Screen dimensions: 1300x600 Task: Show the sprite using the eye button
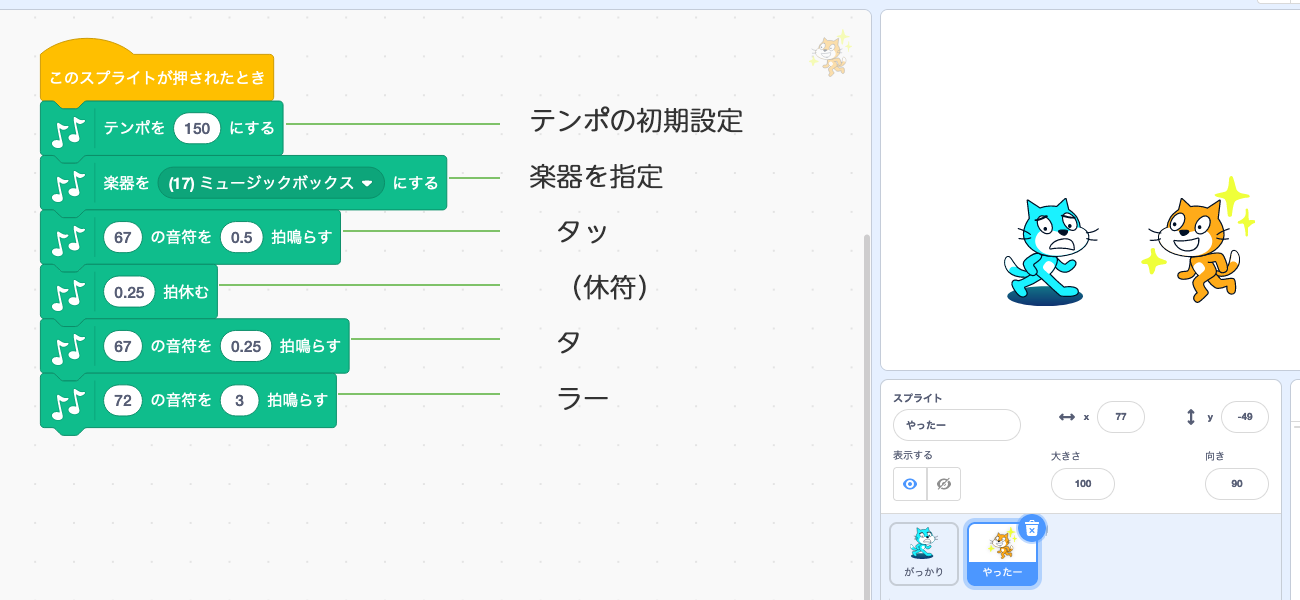pyautogui.click(x=910, y=484)
